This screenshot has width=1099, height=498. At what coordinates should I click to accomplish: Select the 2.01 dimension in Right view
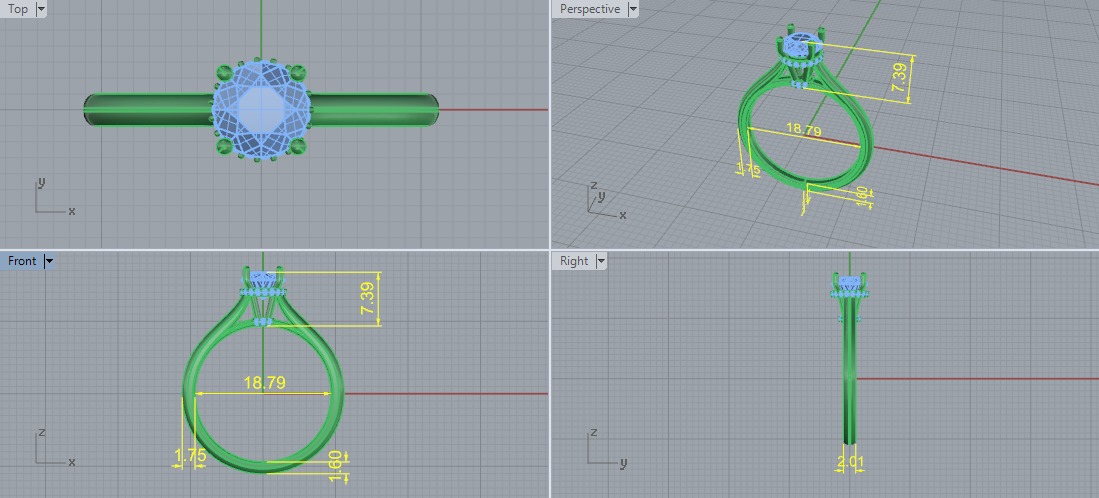851,462
